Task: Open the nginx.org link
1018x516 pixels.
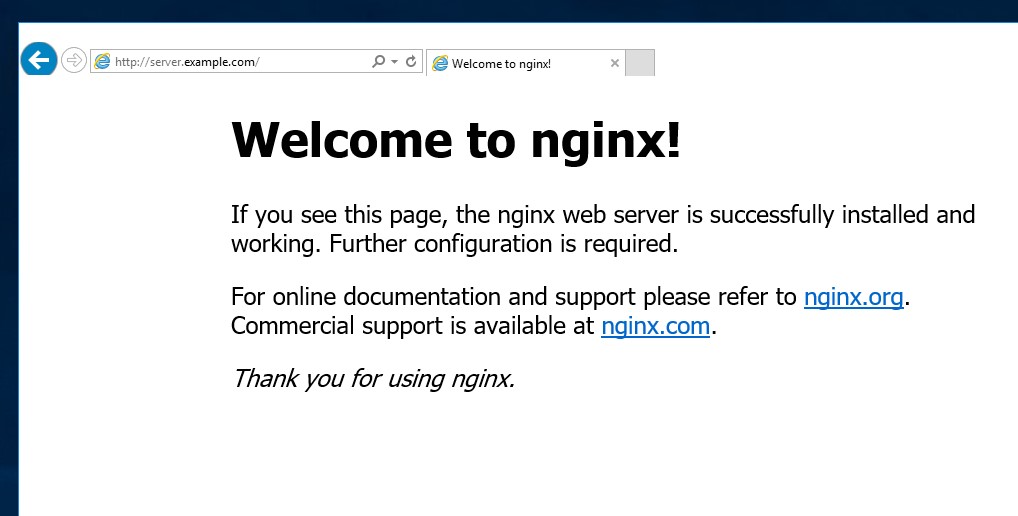Action: (853, 297)
